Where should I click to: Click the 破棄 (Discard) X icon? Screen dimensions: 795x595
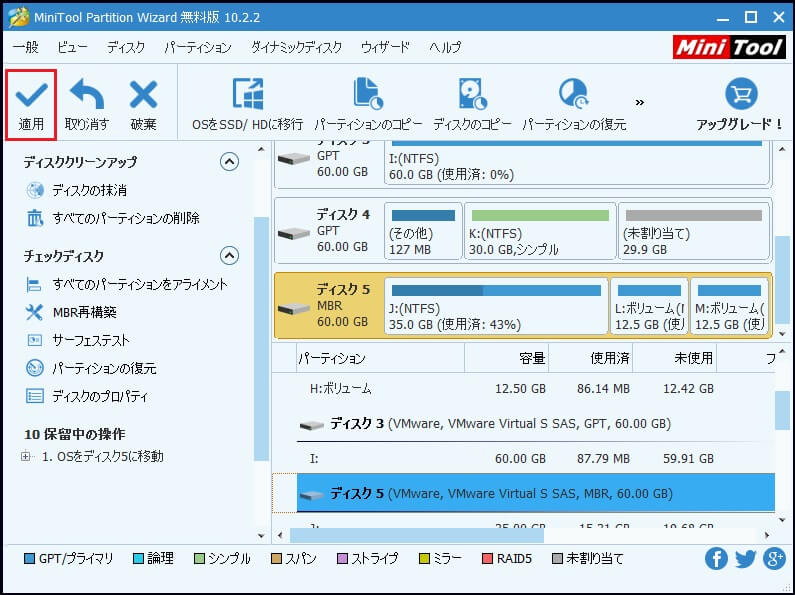143,94
